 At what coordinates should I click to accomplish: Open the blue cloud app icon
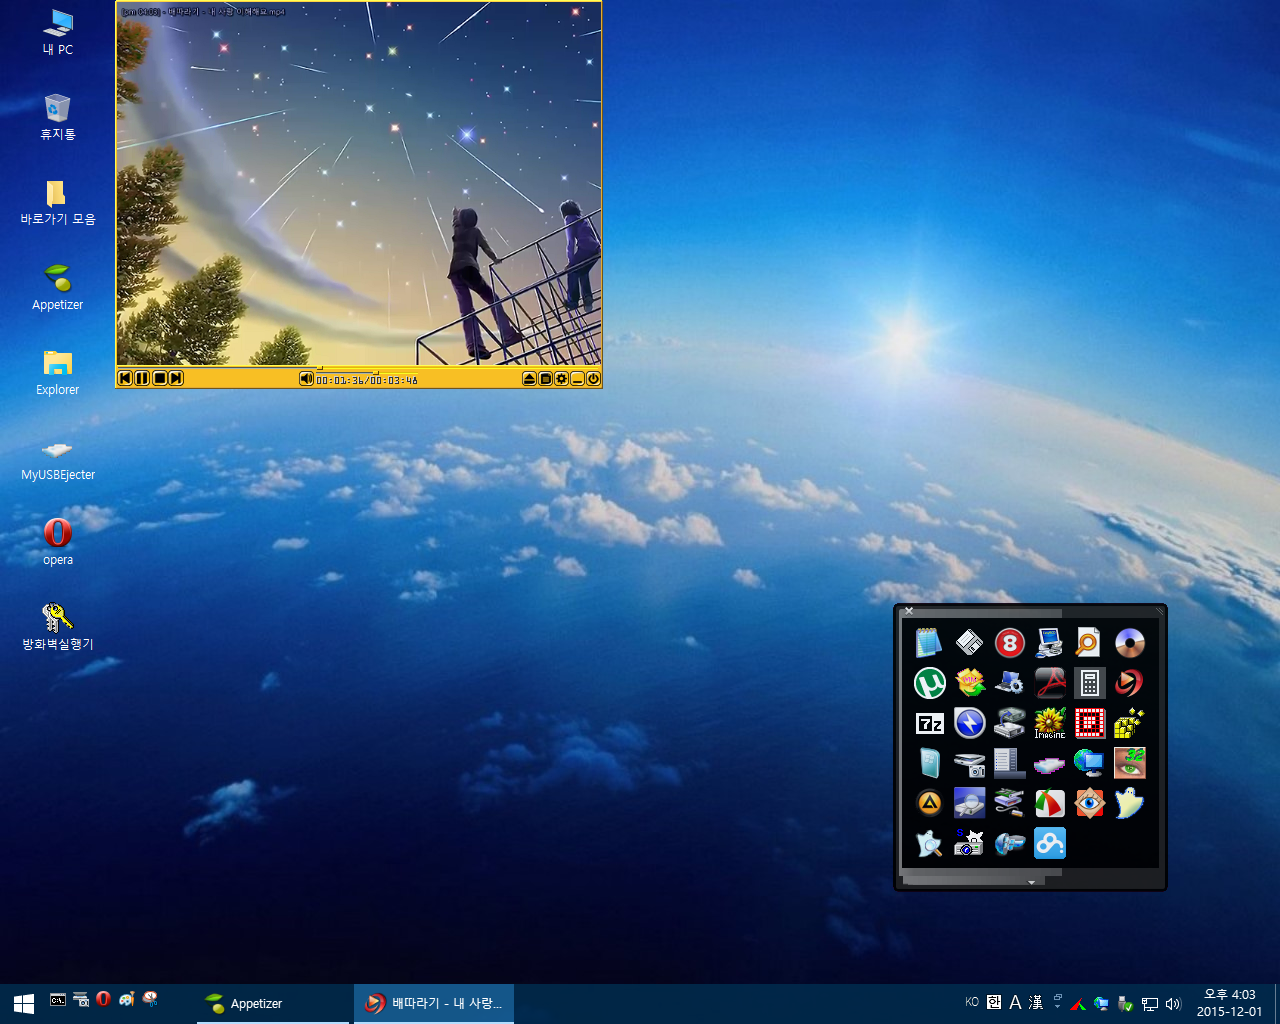point(1049,842)
